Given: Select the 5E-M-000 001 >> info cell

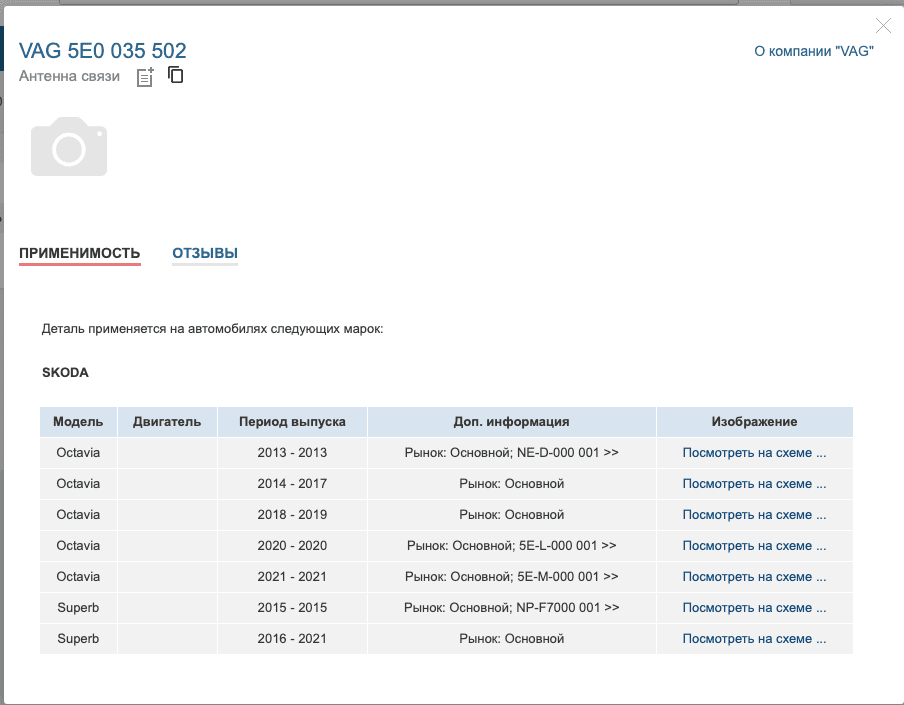Looking at the screenshot, I should click(511, 577).
